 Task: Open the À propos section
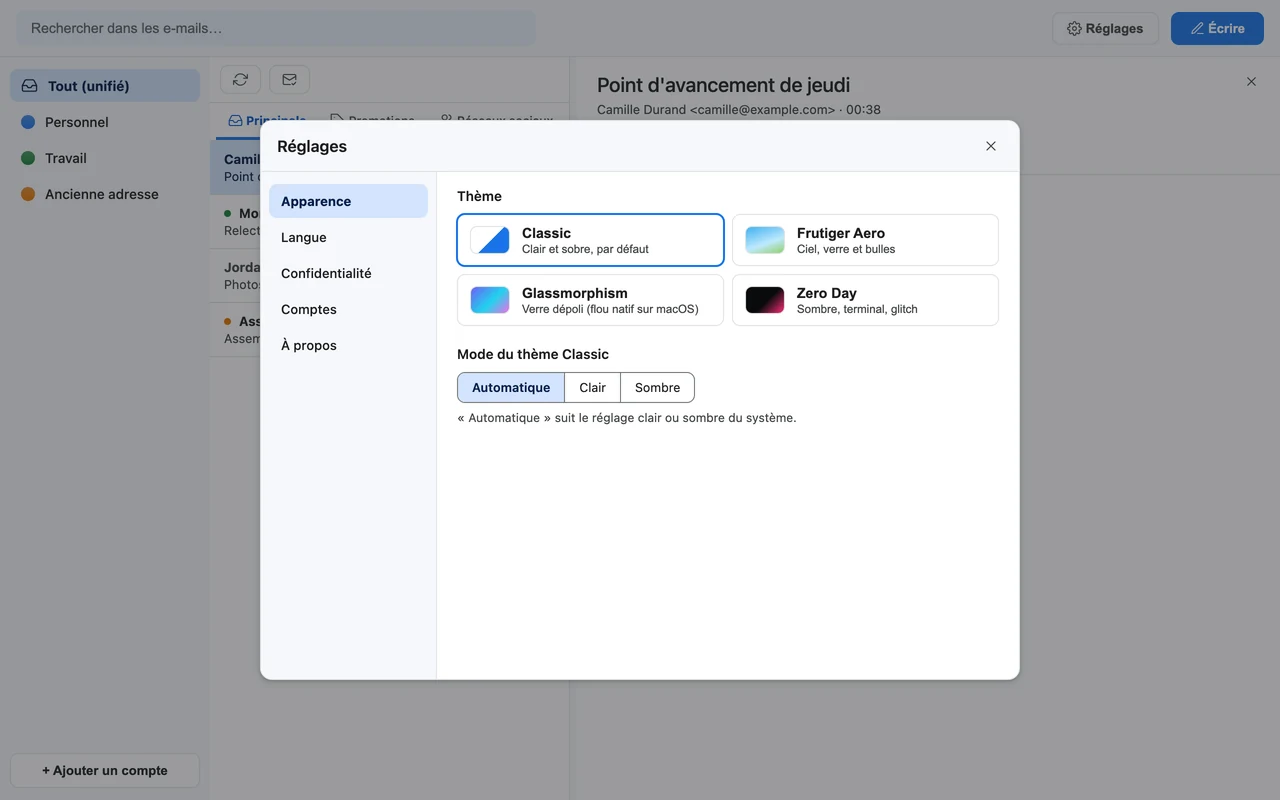[348, 345]
